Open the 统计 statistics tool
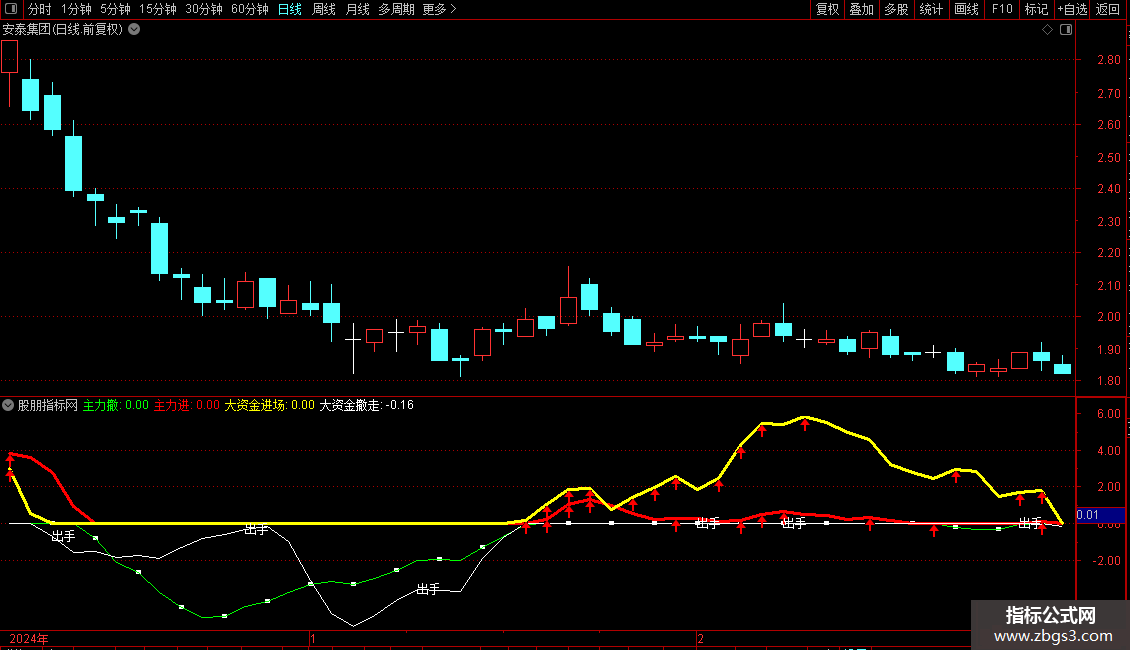This screenshot has height=650, width=1130. 931,9
